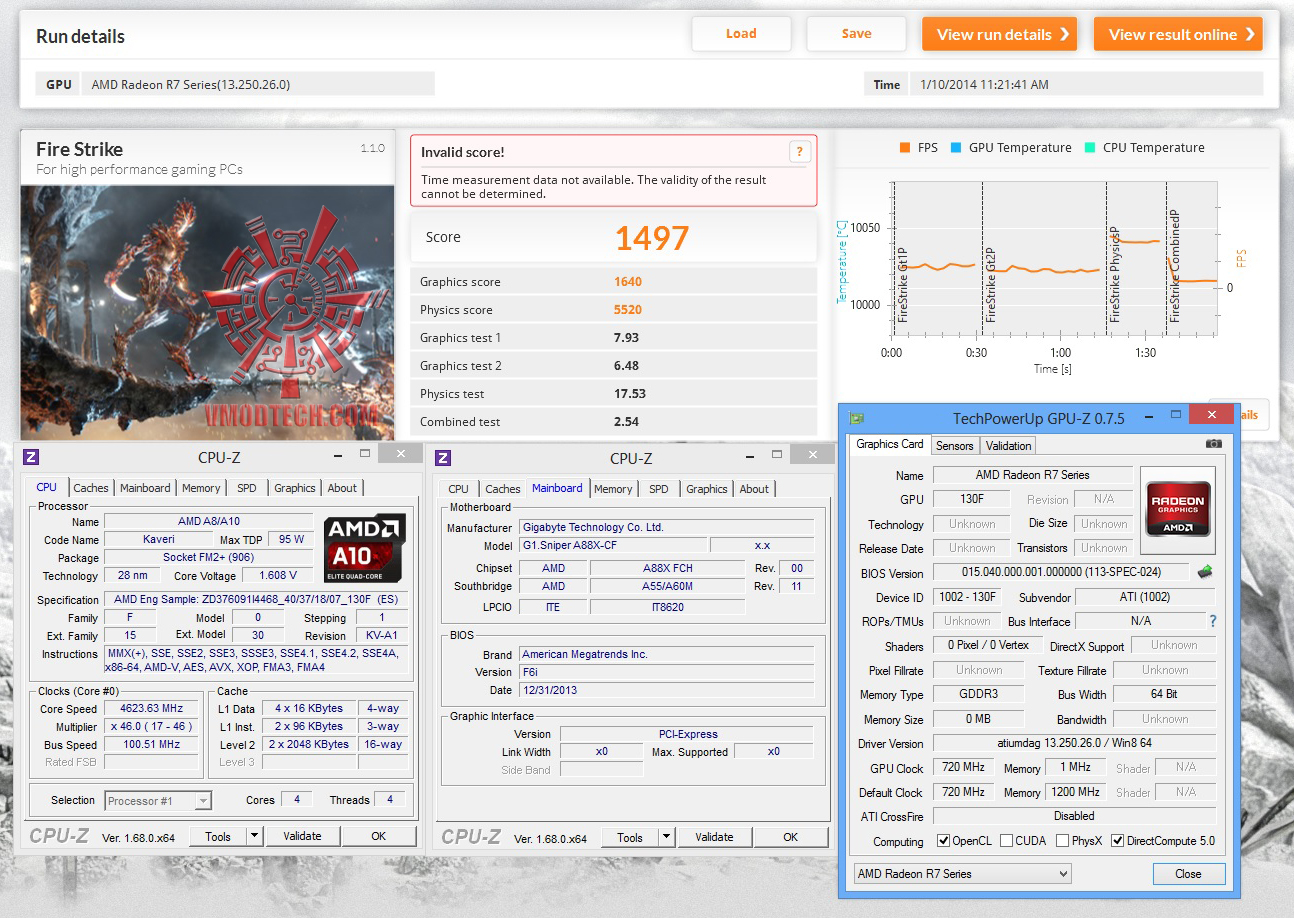Click the Code Name value Kaveri

(x=159, y=540)
